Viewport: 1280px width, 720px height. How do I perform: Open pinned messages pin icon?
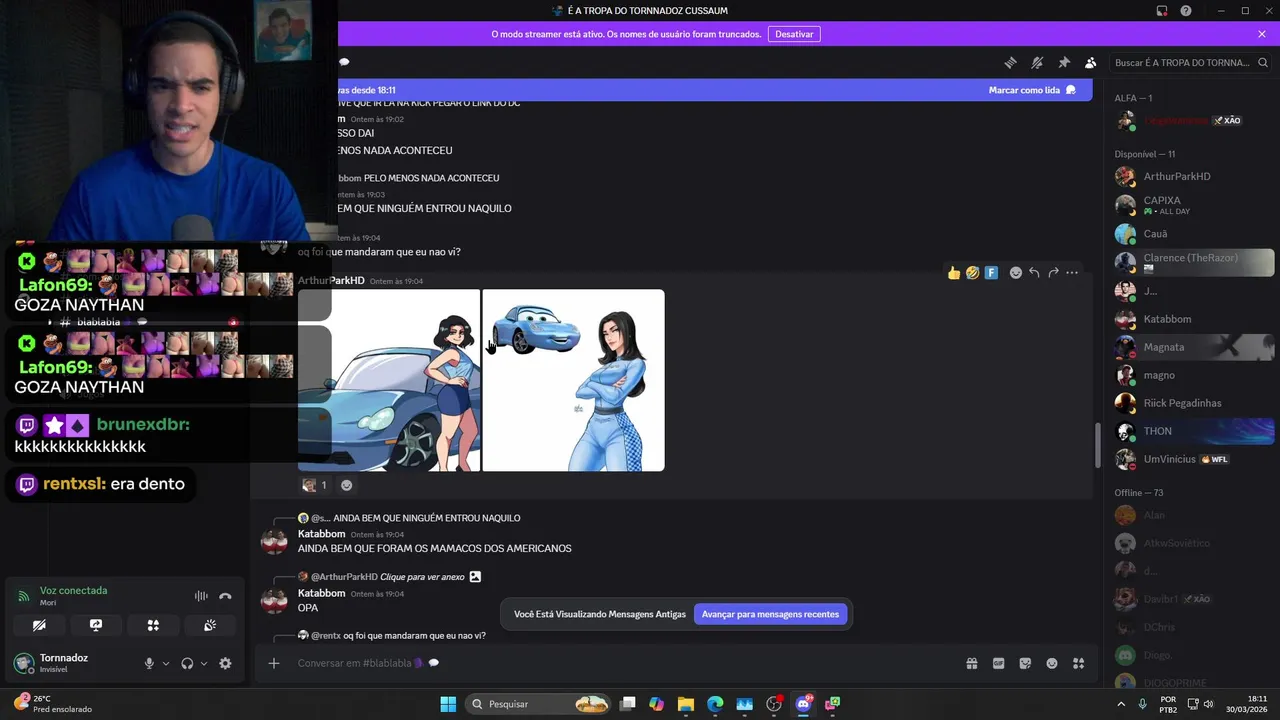[1064, 62]
